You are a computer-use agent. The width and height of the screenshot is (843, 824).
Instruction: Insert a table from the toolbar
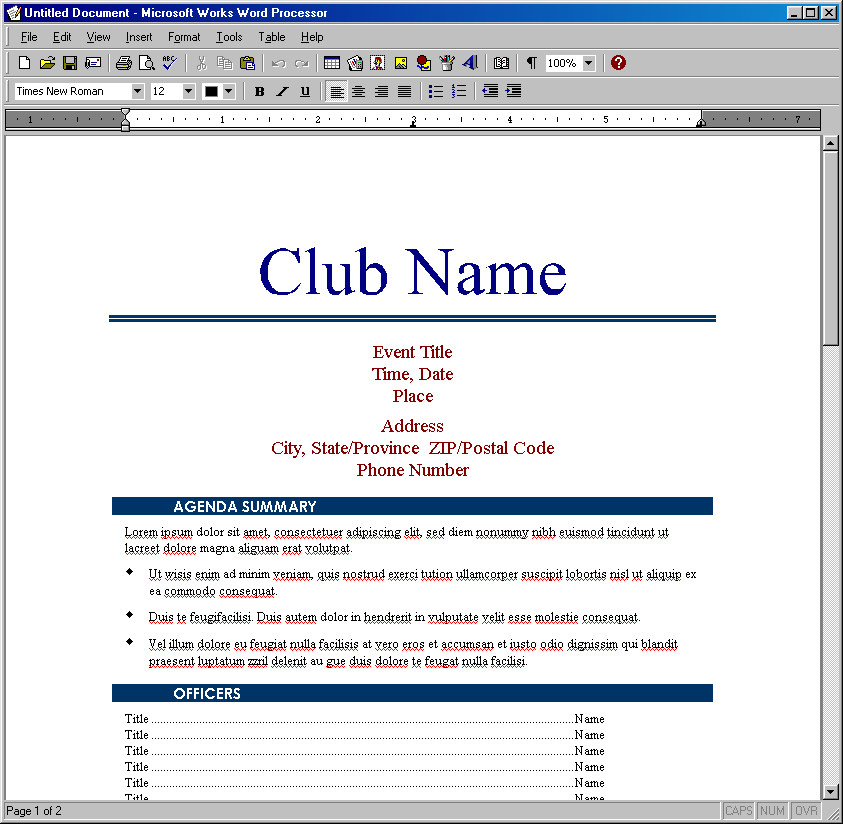[332, 63]
